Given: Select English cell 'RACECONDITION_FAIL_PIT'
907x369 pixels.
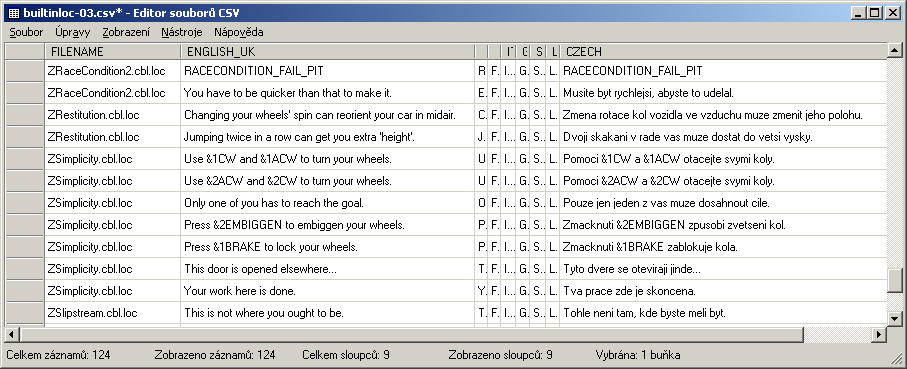Looking at the screenshot, I should [x=327, y=71].
